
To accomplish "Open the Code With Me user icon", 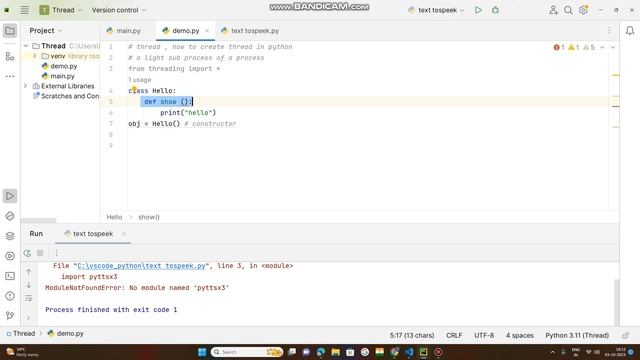I will point(553,10).
